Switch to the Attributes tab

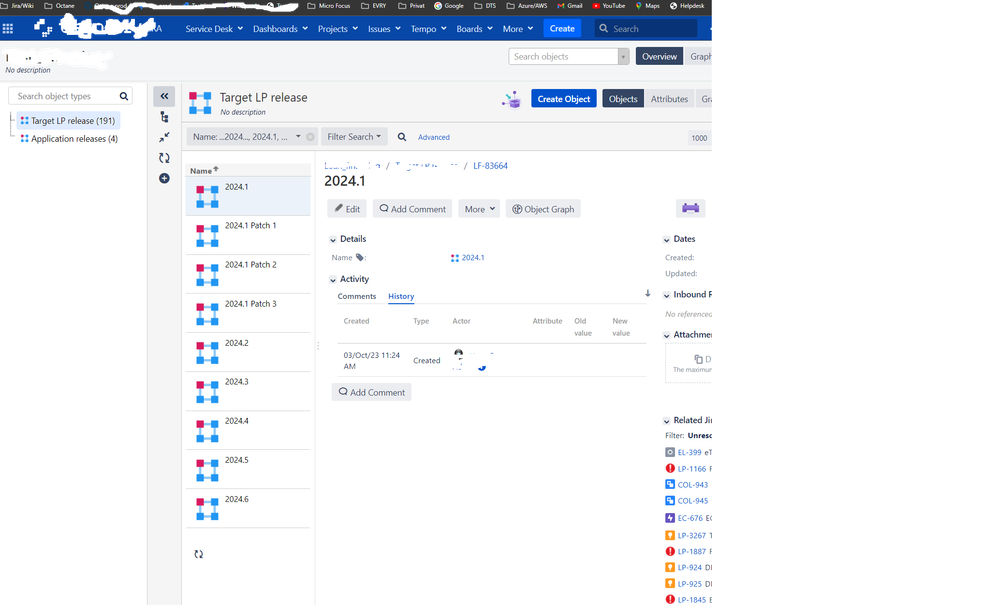coord(669,99)
